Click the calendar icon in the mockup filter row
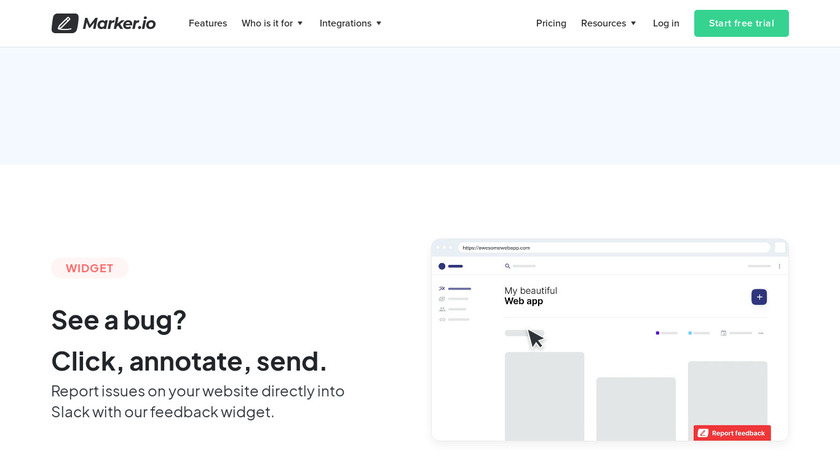This screenshot has width=840, height=472. (x=723, y=333)
